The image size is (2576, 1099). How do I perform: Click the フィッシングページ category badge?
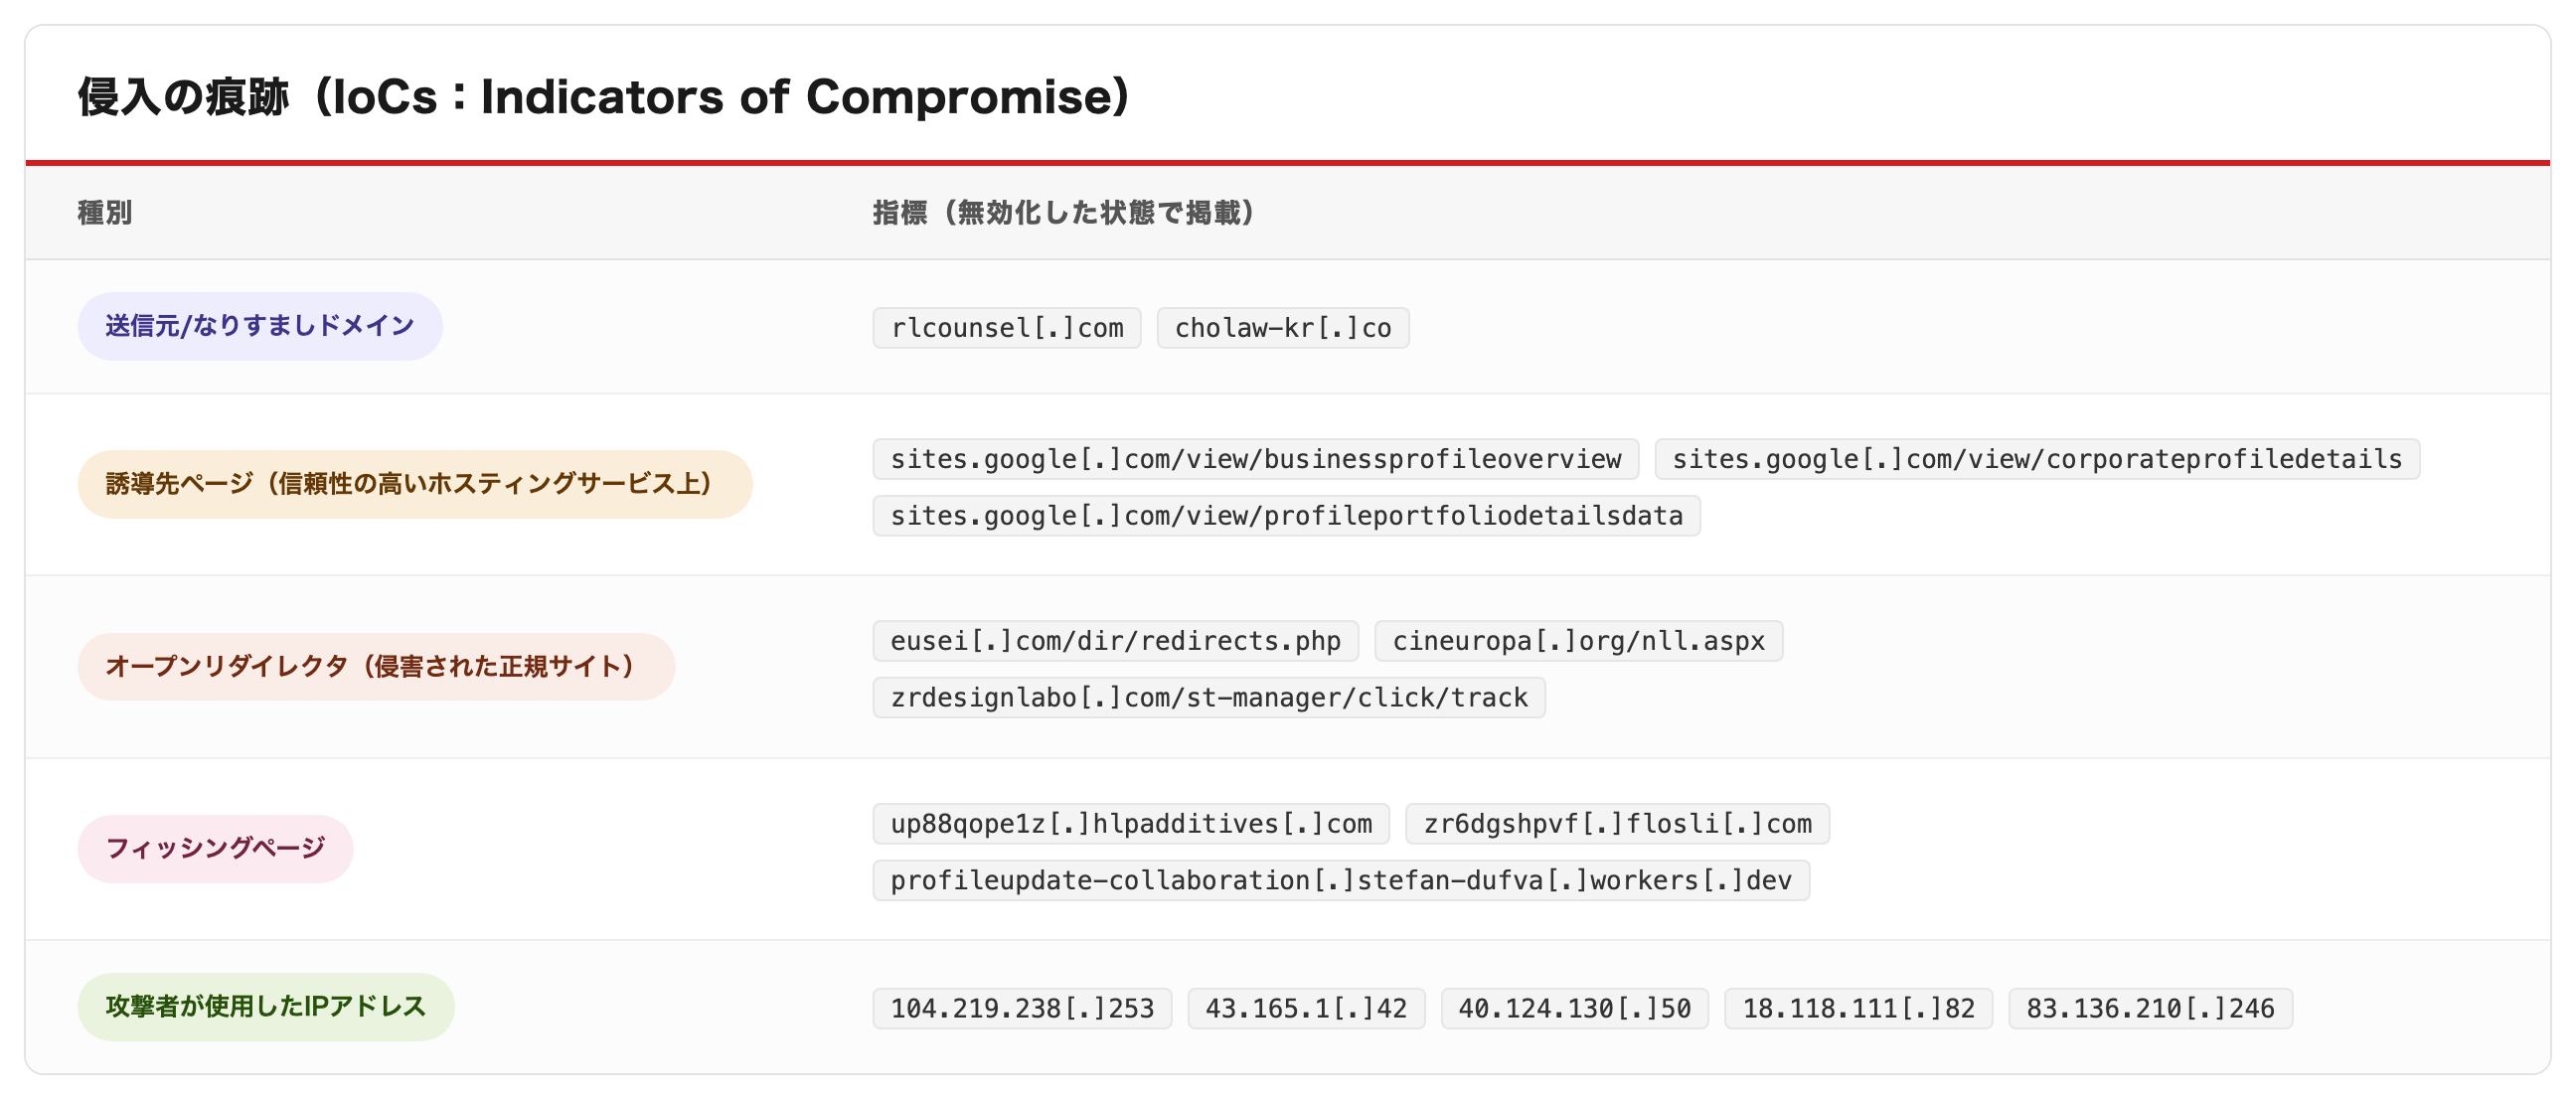coord(215,849)
